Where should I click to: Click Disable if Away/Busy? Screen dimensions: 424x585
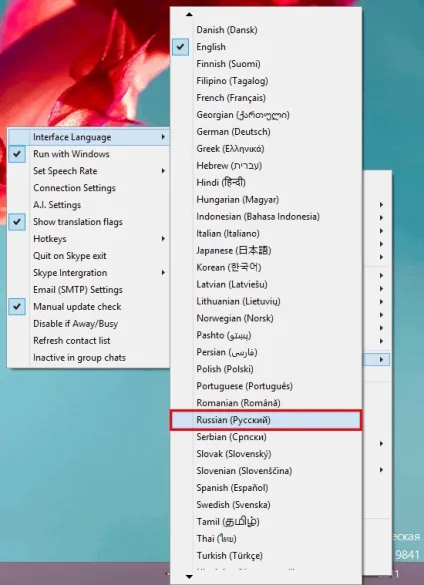88,324
